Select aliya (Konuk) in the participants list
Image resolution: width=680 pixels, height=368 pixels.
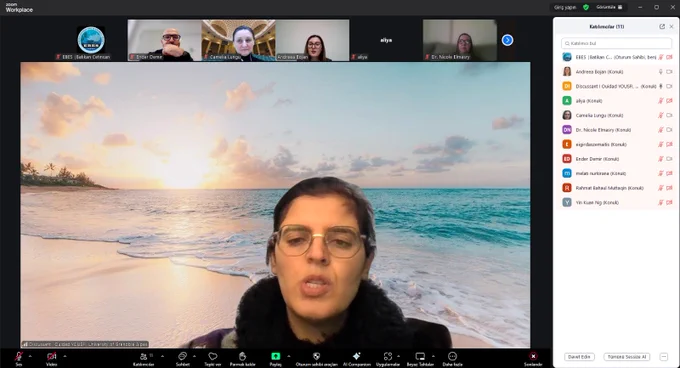click(x=616, y=101)
